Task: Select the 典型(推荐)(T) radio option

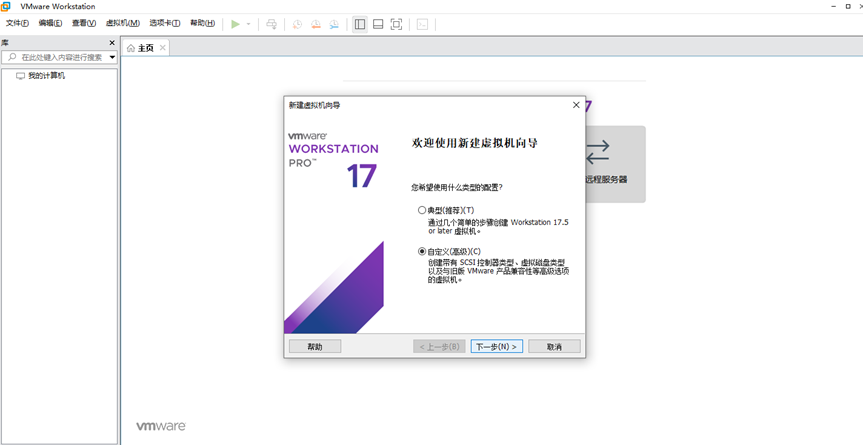Action: click(x=422, y=210)
